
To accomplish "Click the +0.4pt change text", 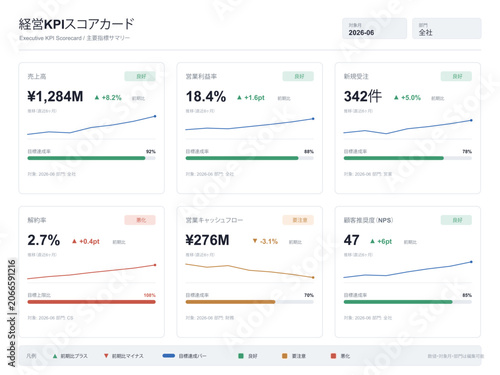I will pyautogui.click(x=89, y=241).
